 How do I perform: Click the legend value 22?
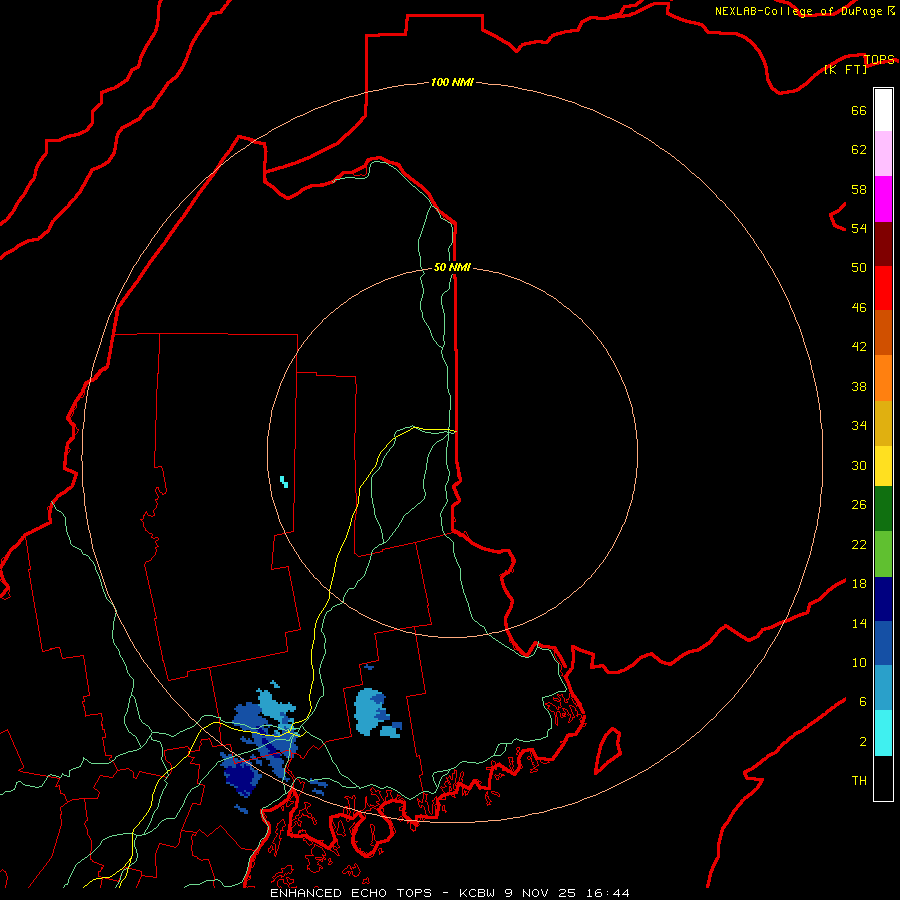click(859, 545)
